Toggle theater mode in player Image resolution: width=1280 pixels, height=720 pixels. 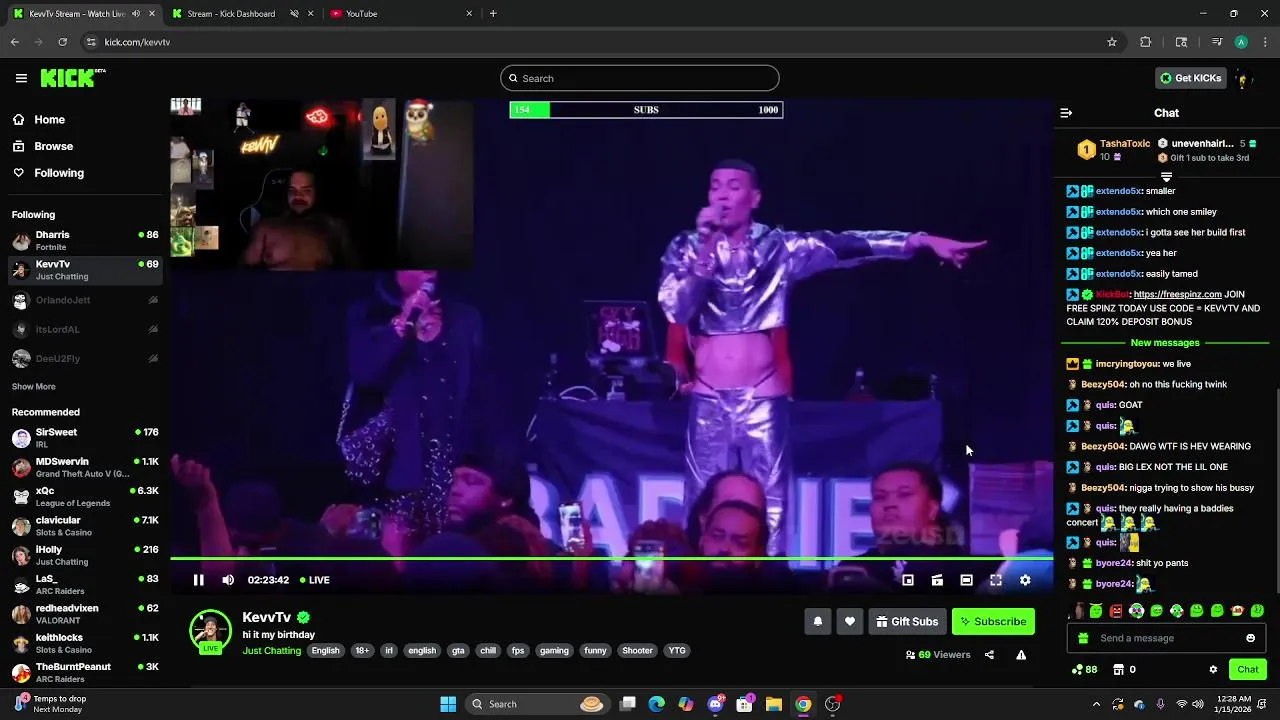coord(966,580)
